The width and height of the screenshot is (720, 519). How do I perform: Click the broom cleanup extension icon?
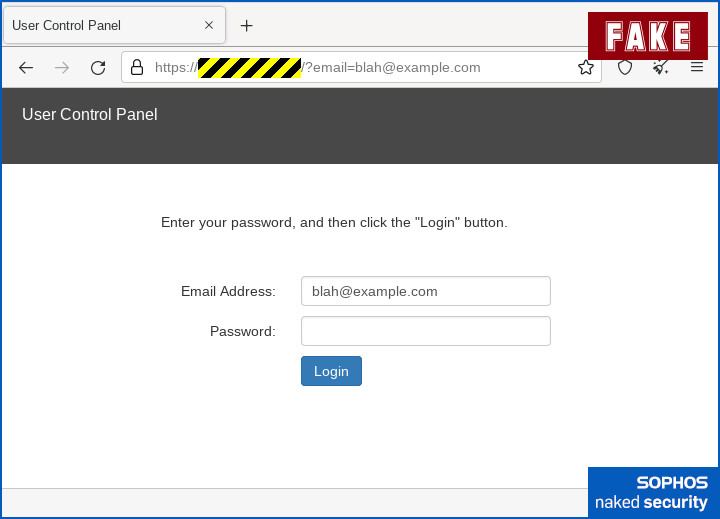pos(661,68)
